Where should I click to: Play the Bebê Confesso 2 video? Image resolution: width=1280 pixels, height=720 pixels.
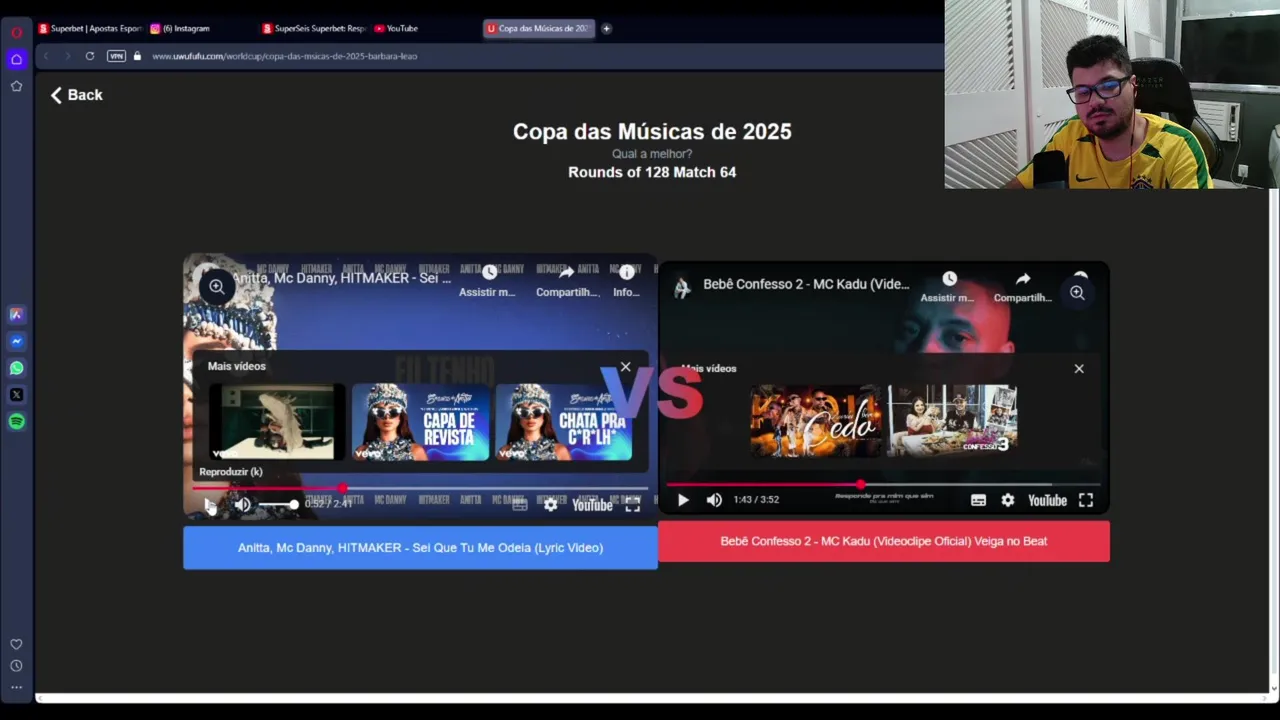click(x=683, y=500)
